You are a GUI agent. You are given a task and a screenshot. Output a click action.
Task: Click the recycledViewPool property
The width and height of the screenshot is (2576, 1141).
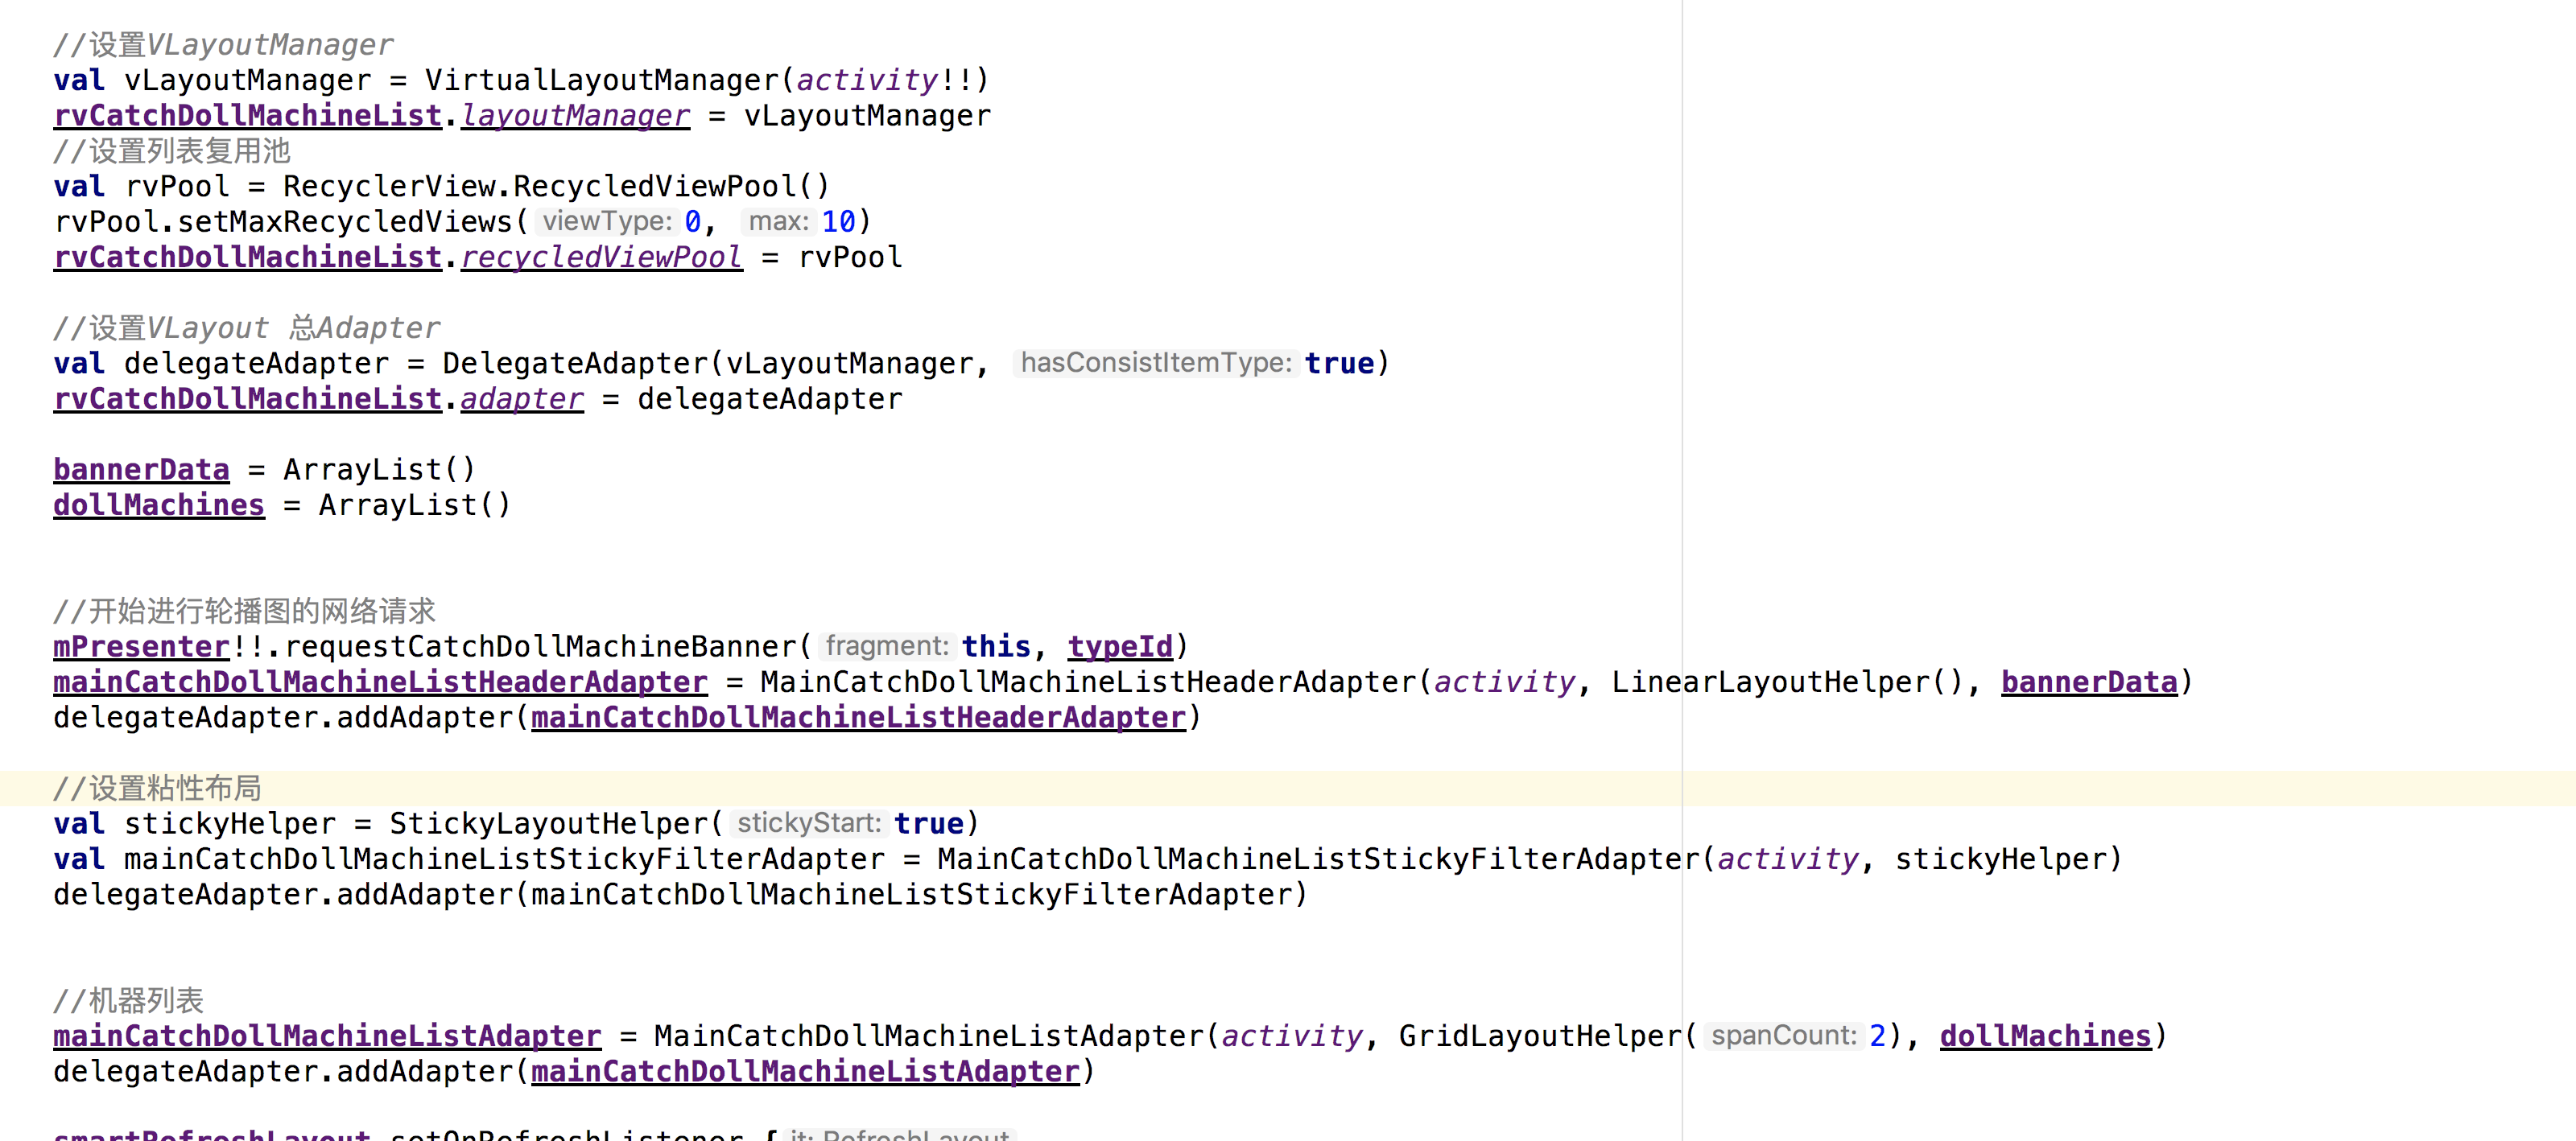[601, 258]
